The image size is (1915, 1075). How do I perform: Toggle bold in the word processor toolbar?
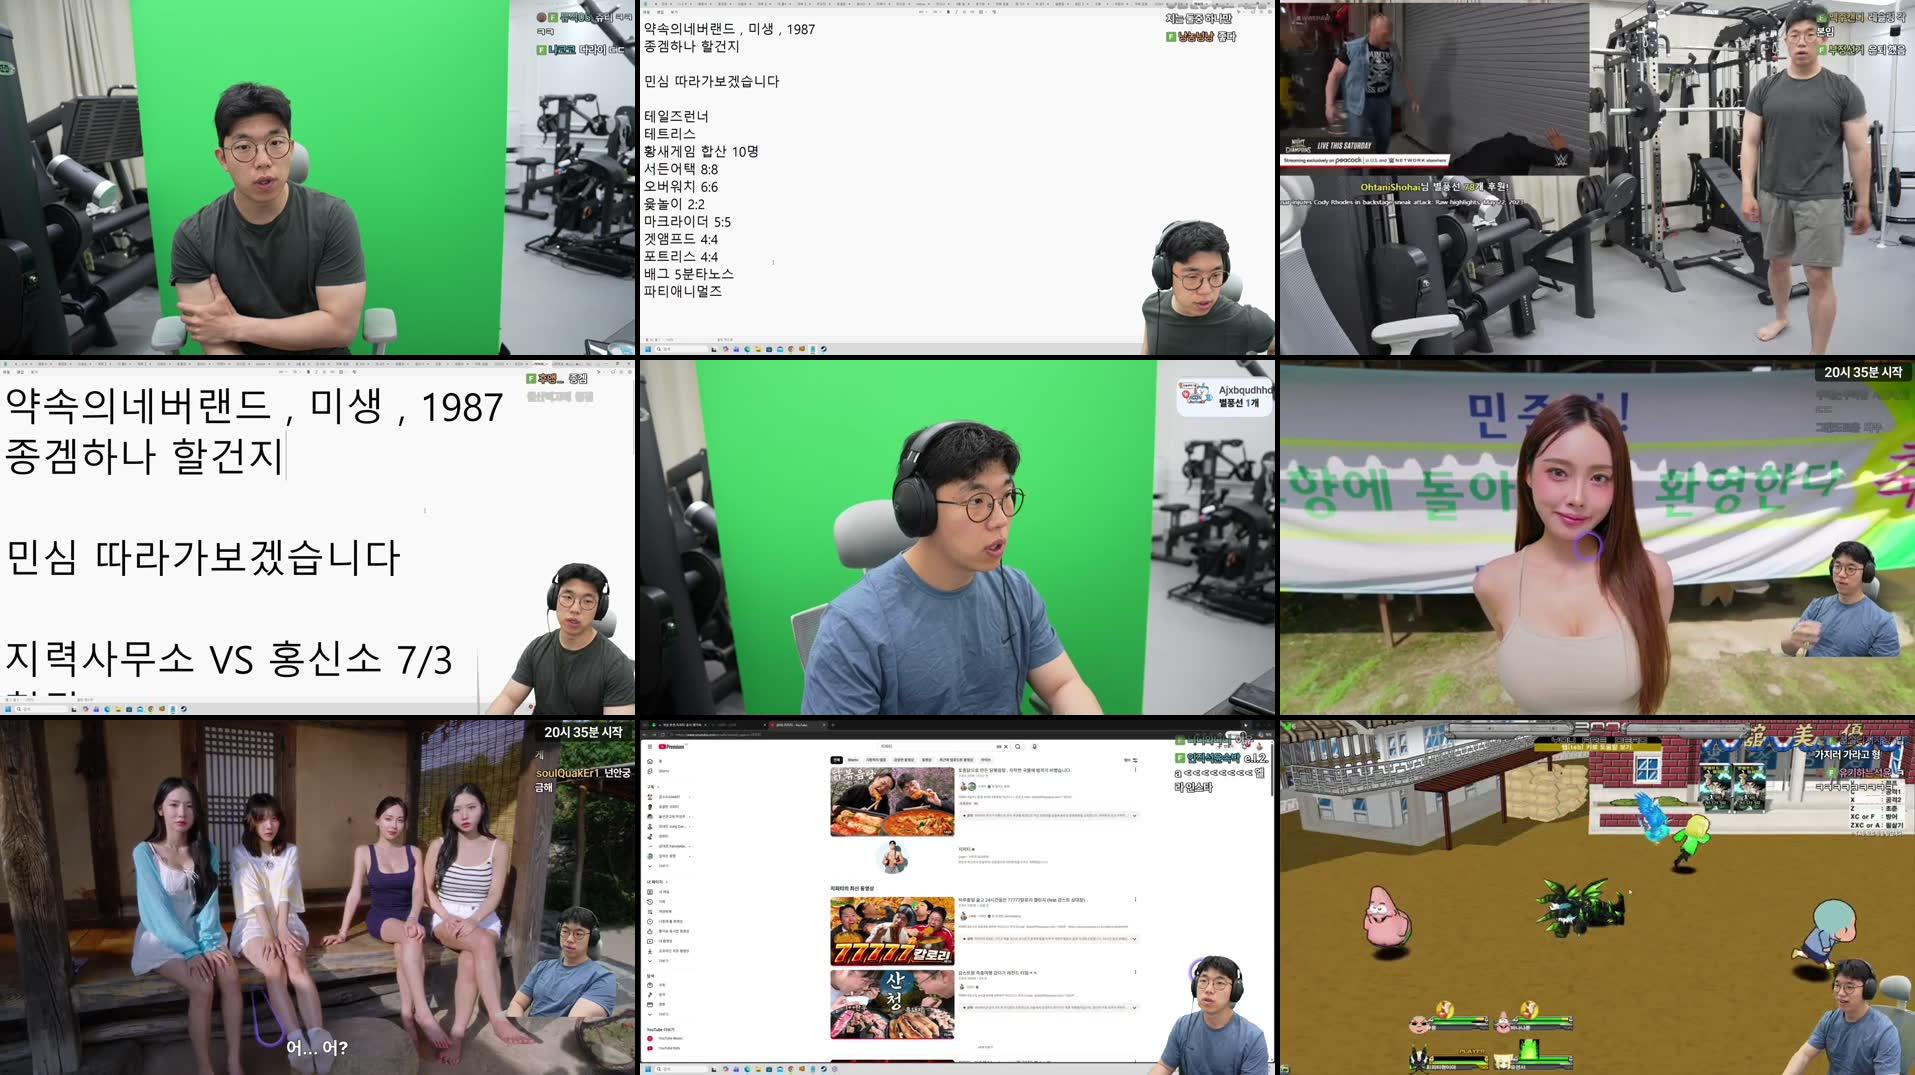[x=948, y=12]
